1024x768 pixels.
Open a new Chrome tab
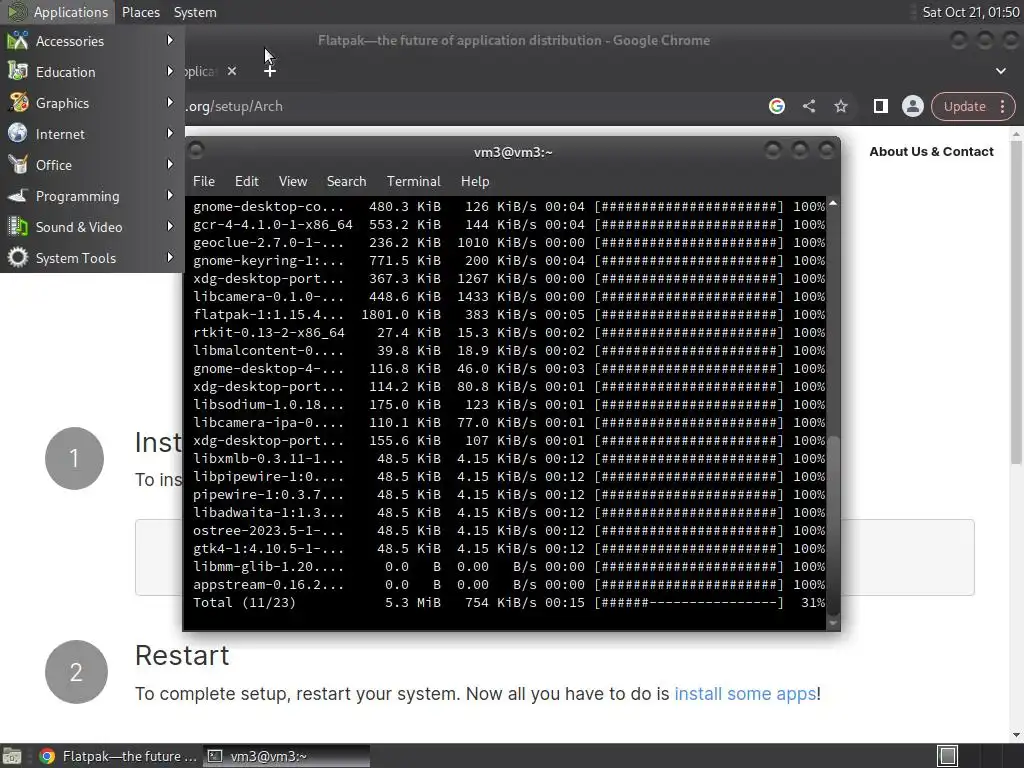270,71
